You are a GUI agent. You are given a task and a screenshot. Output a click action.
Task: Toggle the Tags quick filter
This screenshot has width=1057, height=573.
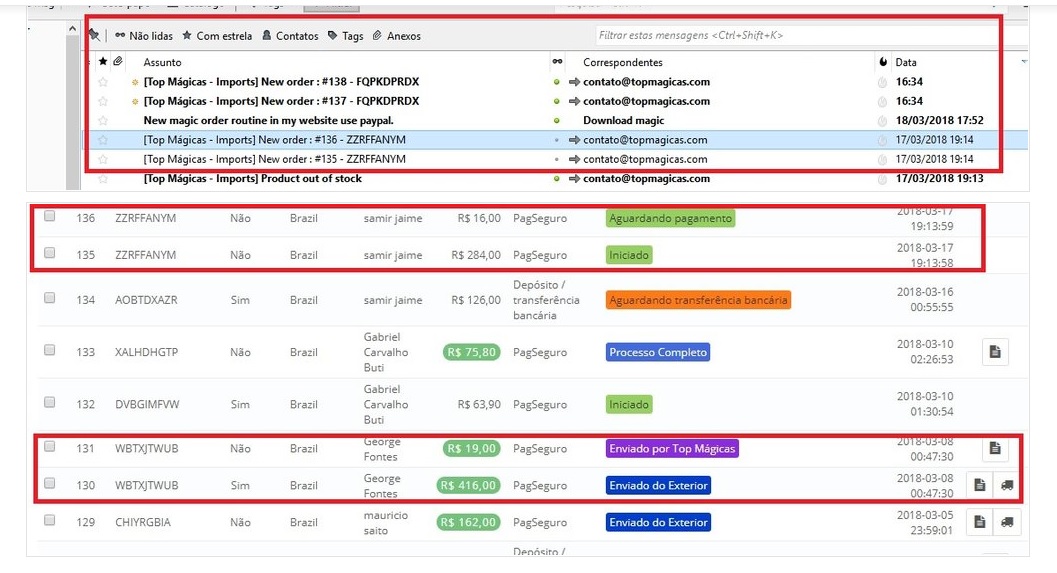pos(345,36)
